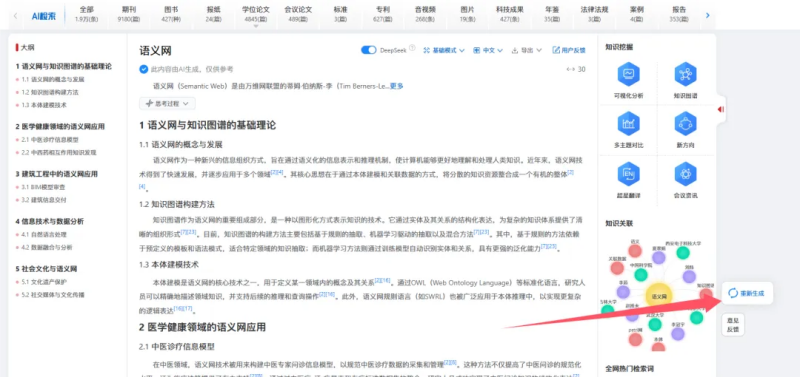Image resolution: width=800 pixels, height=377 pixels.
Task: Click the blue AI-generated checkmark badge
Action: click(x=143, y=69)
